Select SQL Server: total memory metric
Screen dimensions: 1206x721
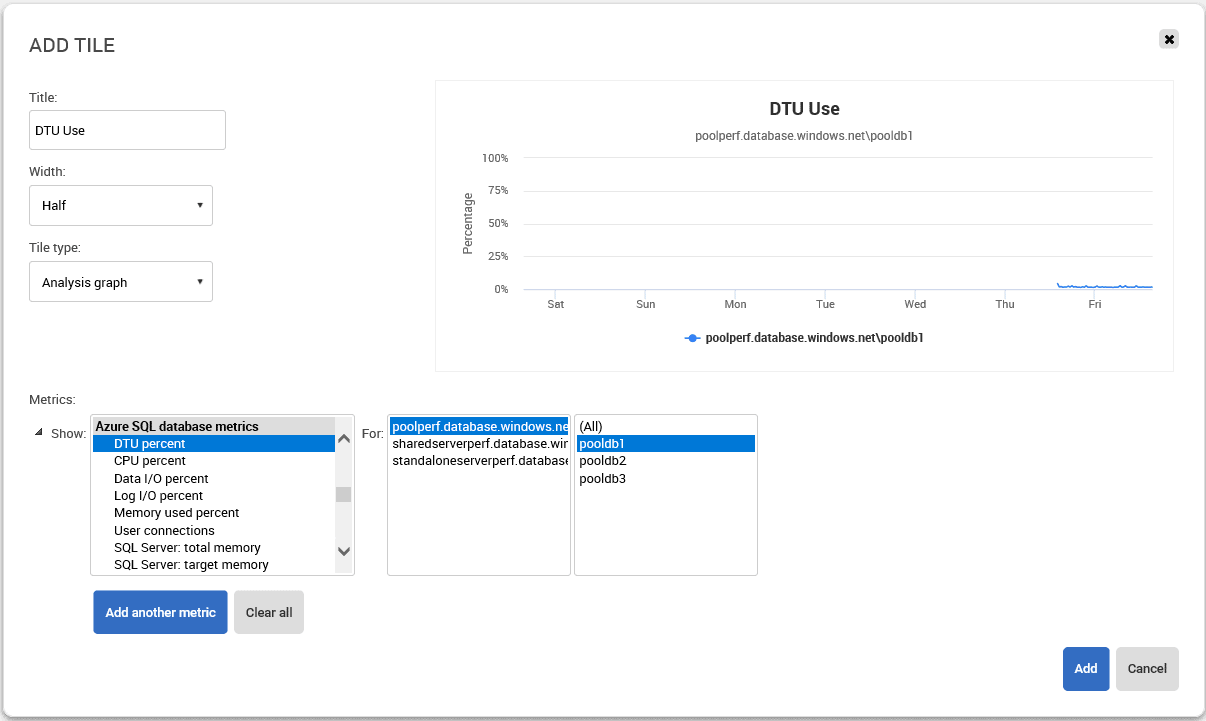coord(187,548)
